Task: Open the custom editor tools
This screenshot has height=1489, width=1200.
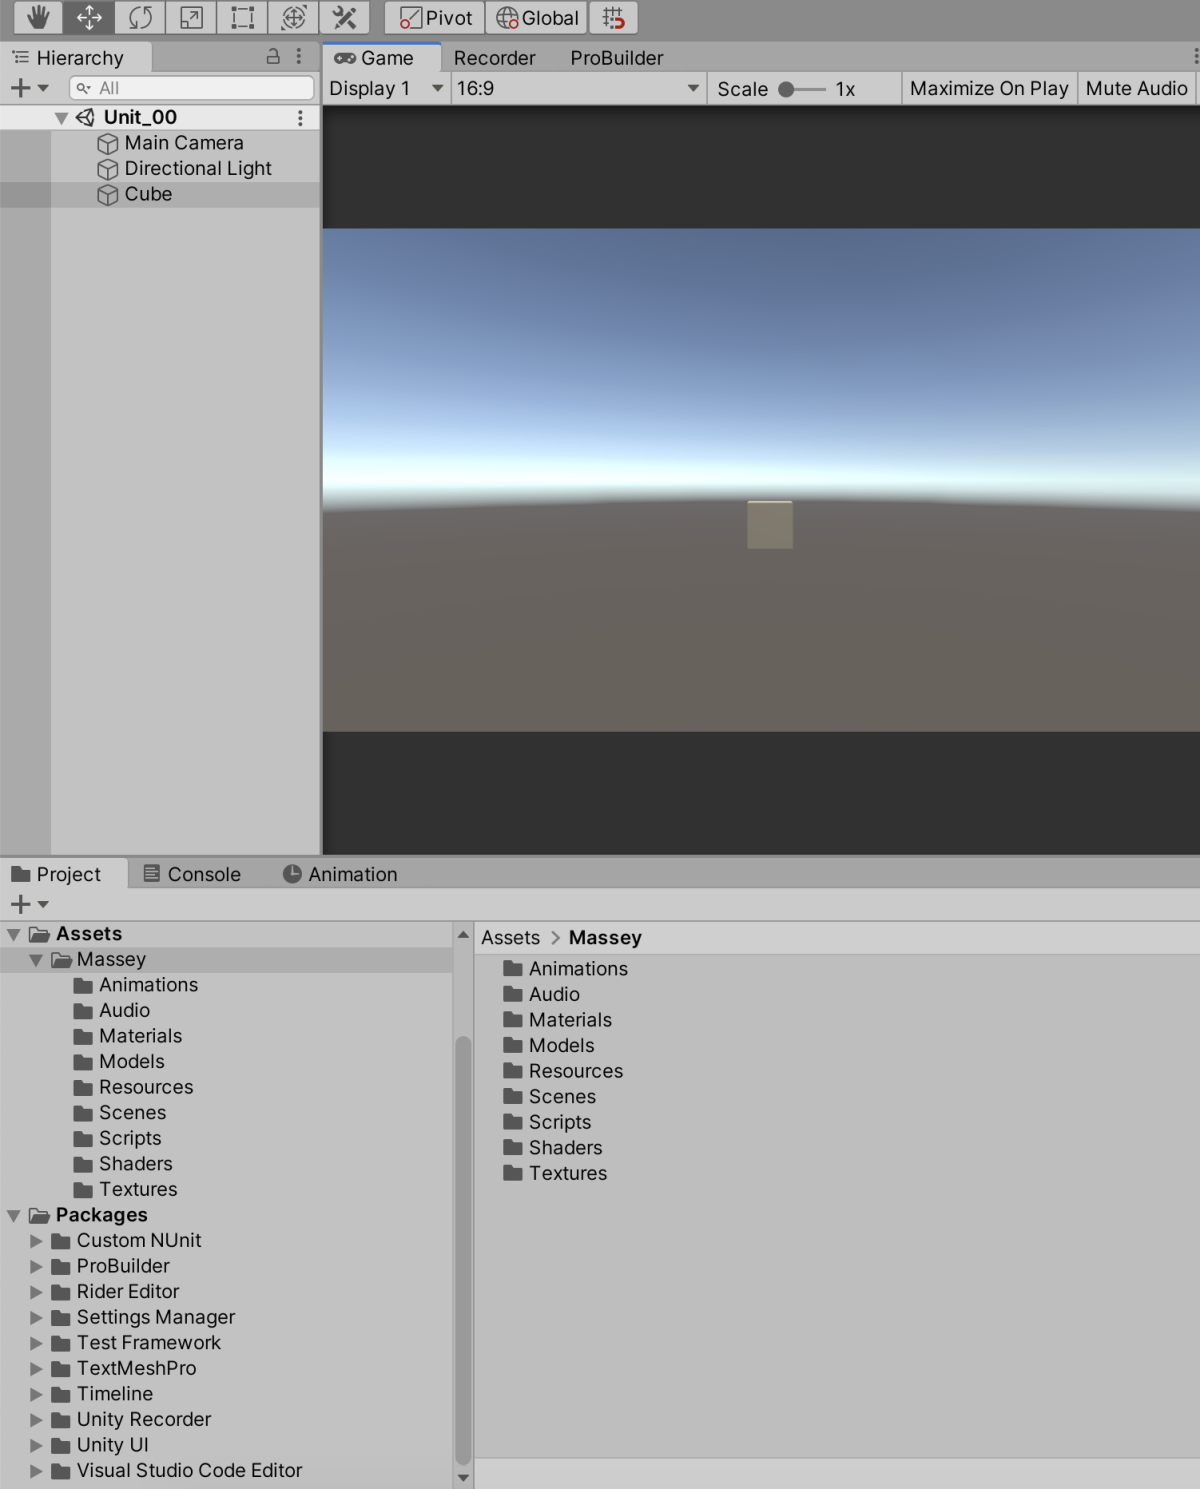Action: 344,18
